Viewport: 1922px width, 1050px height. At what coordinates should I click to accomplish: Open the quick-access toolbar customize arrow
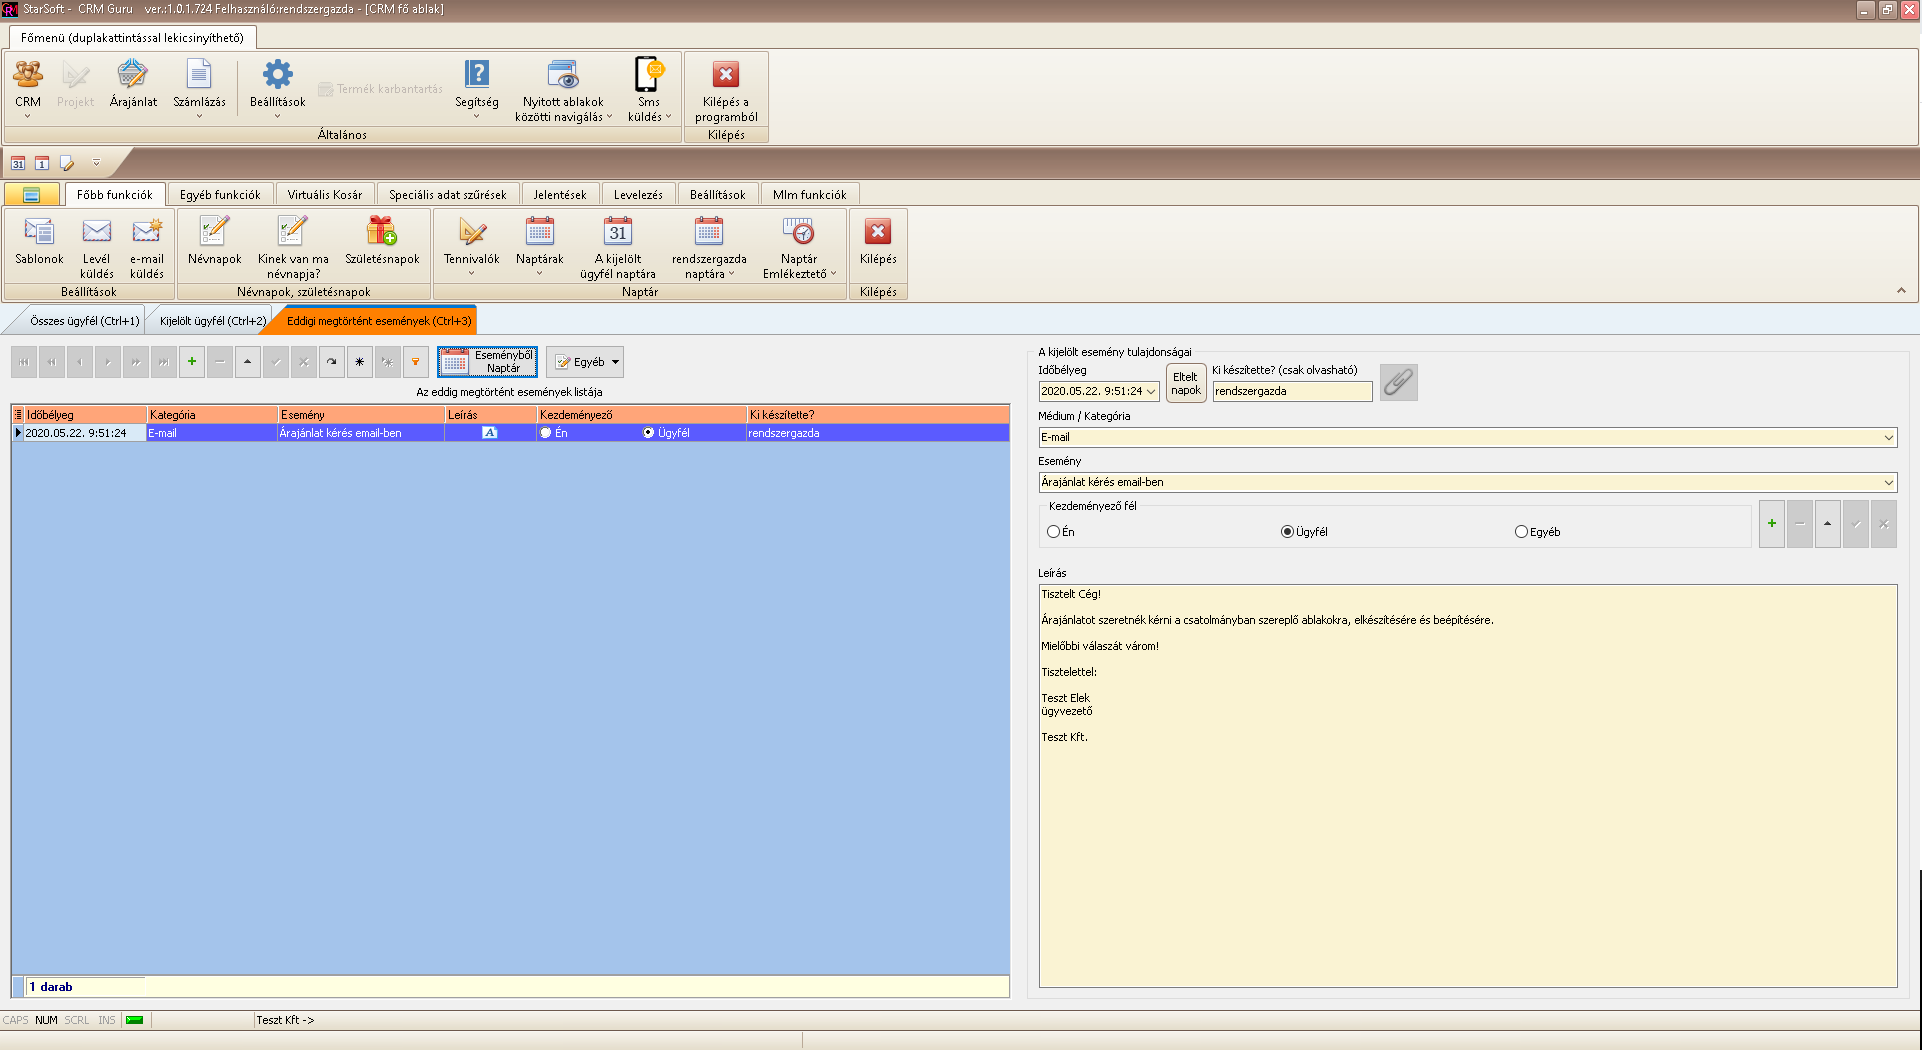point(96,163)
